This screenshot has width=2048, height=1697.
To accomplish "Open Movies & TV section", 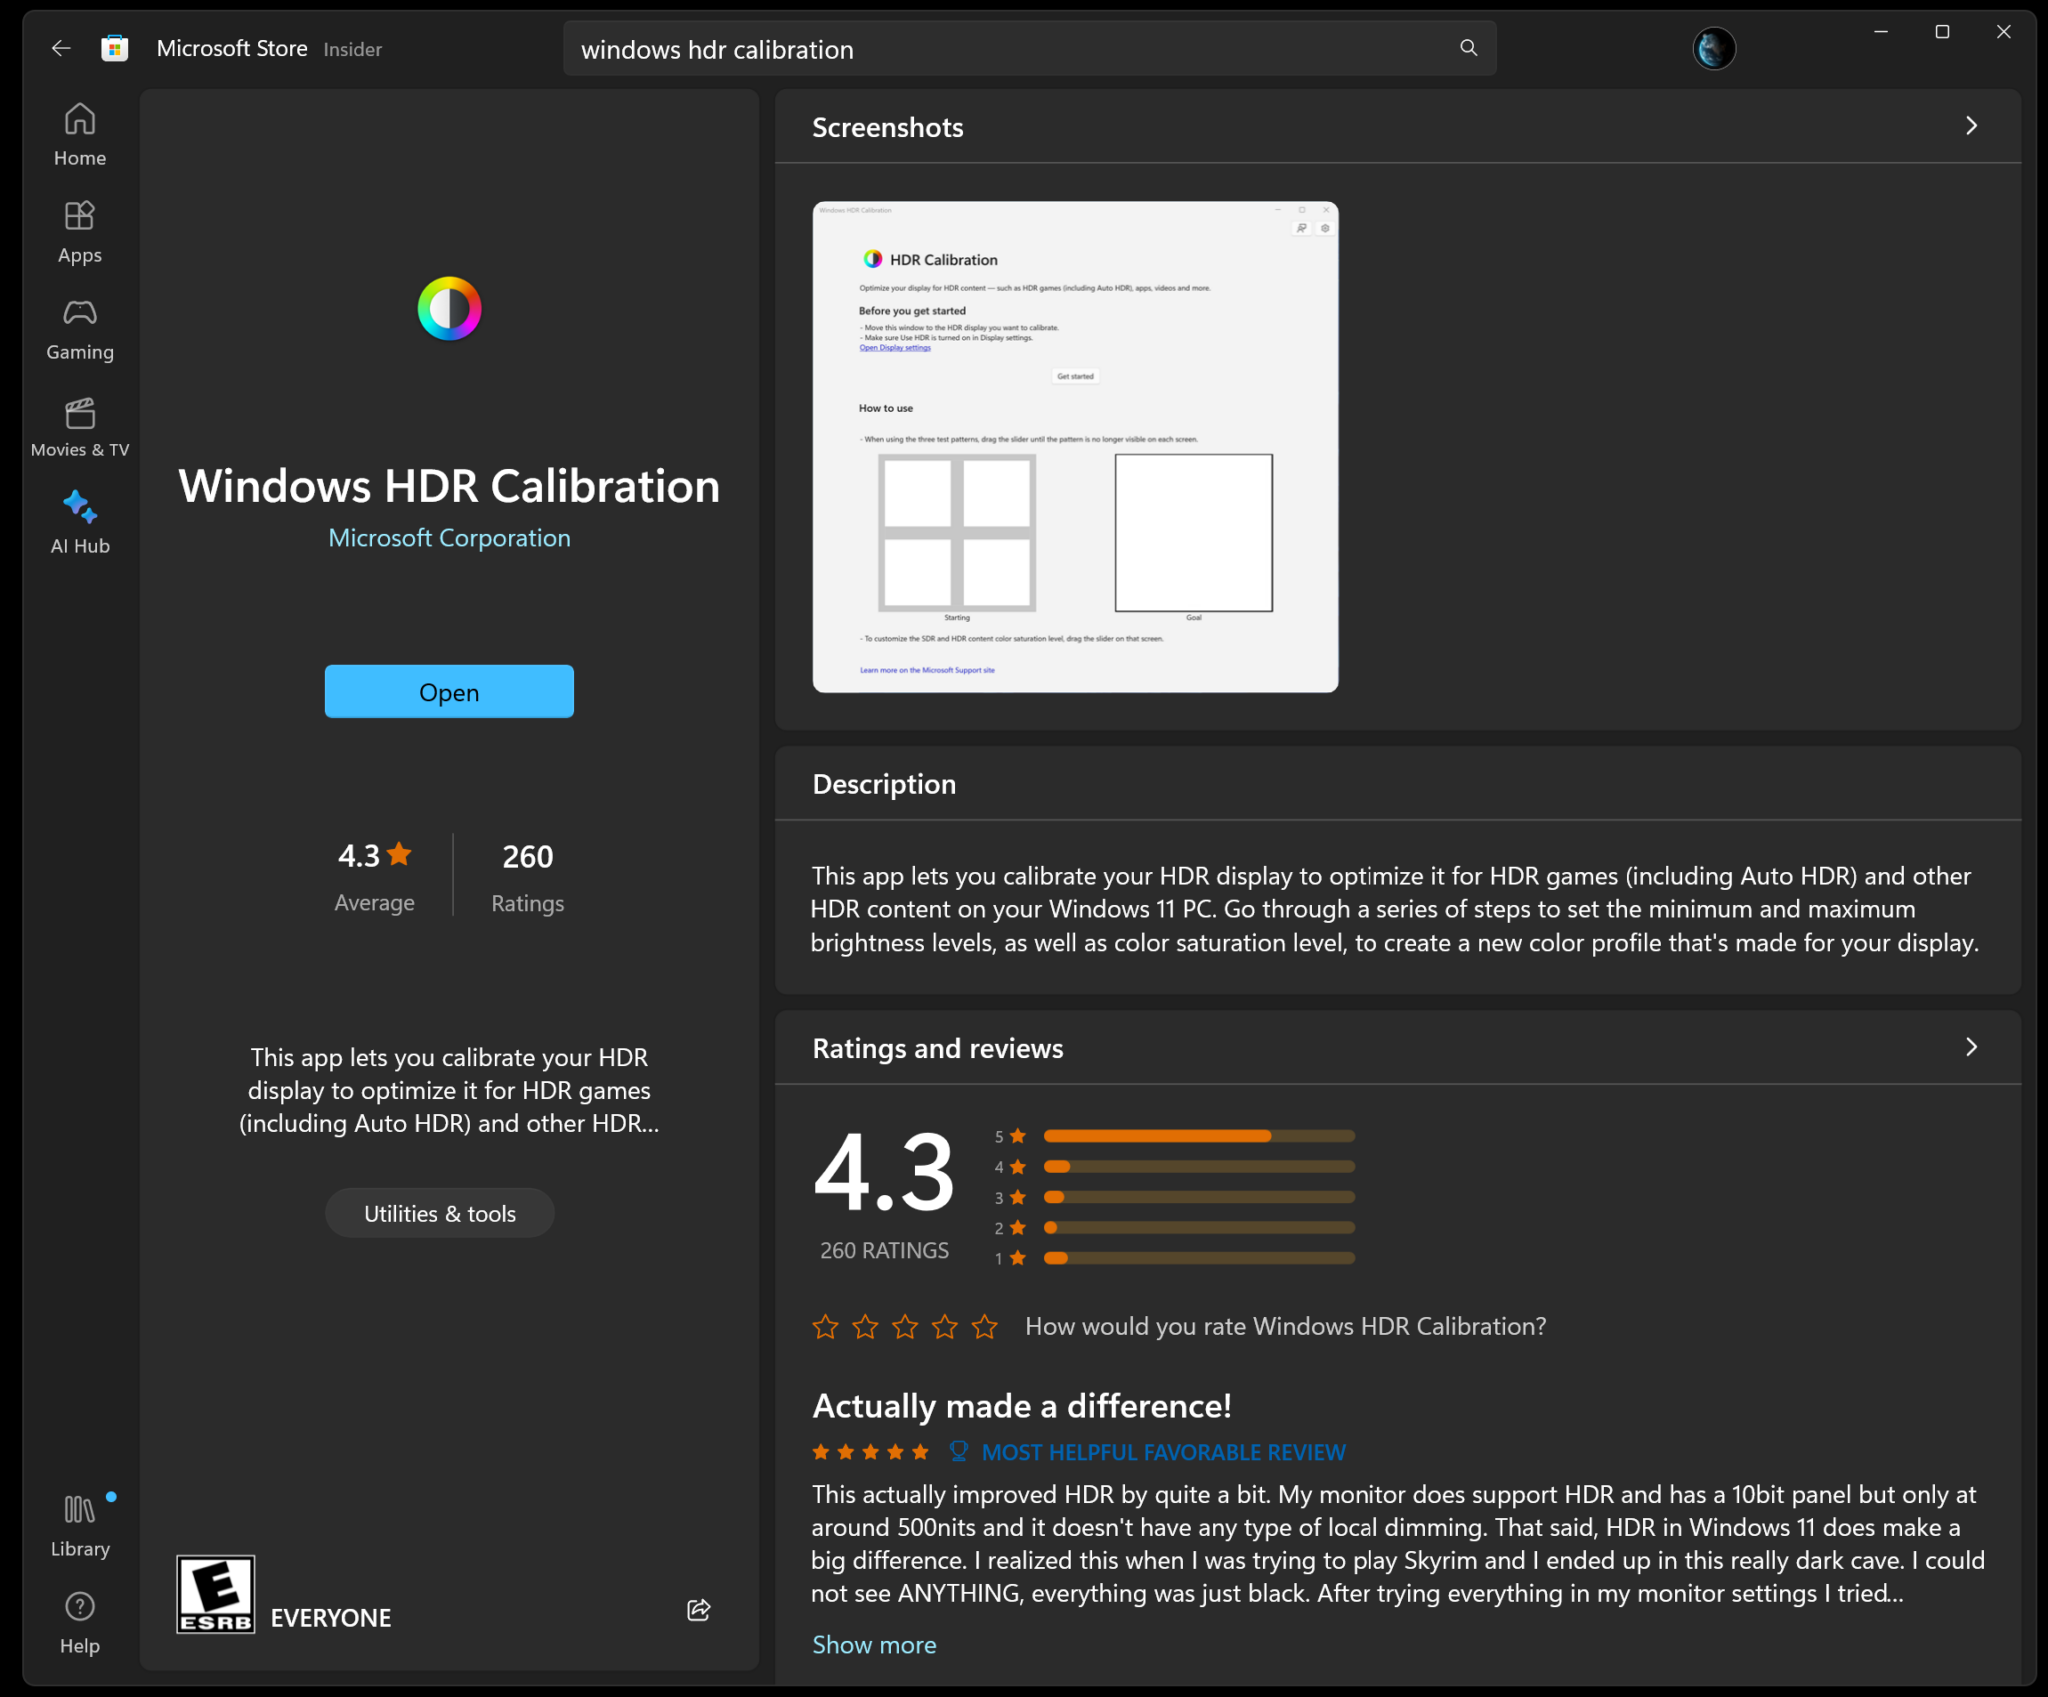I will coord(80,427).
